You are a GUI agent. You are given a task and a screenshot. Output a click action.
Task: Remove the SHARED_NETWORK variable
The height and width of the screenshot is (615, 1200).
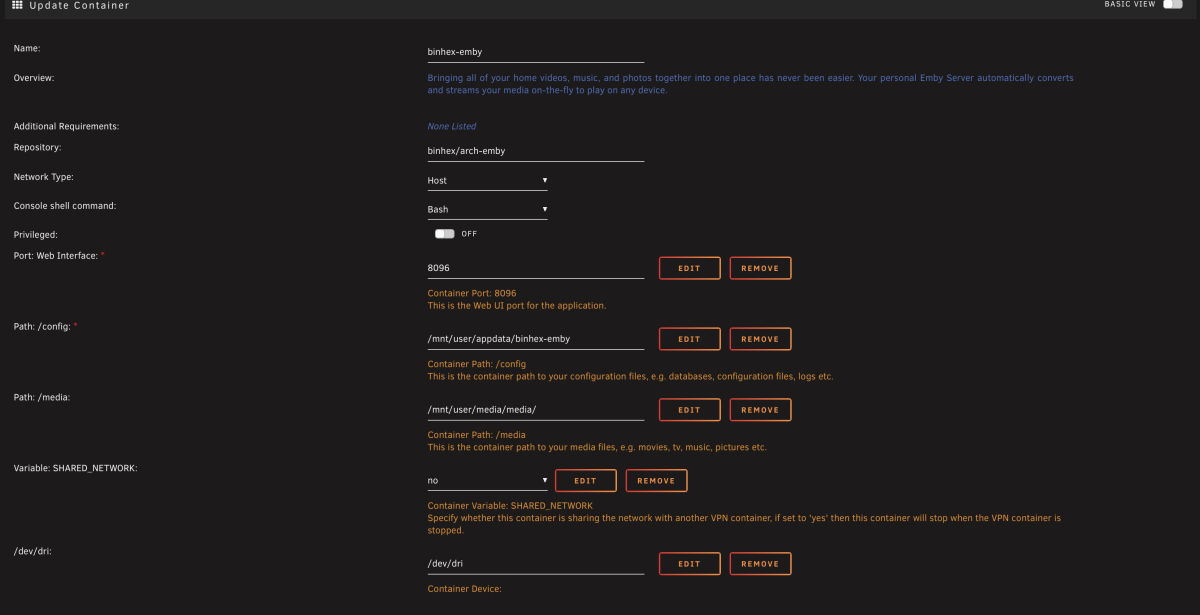click(x=656, y=480)
